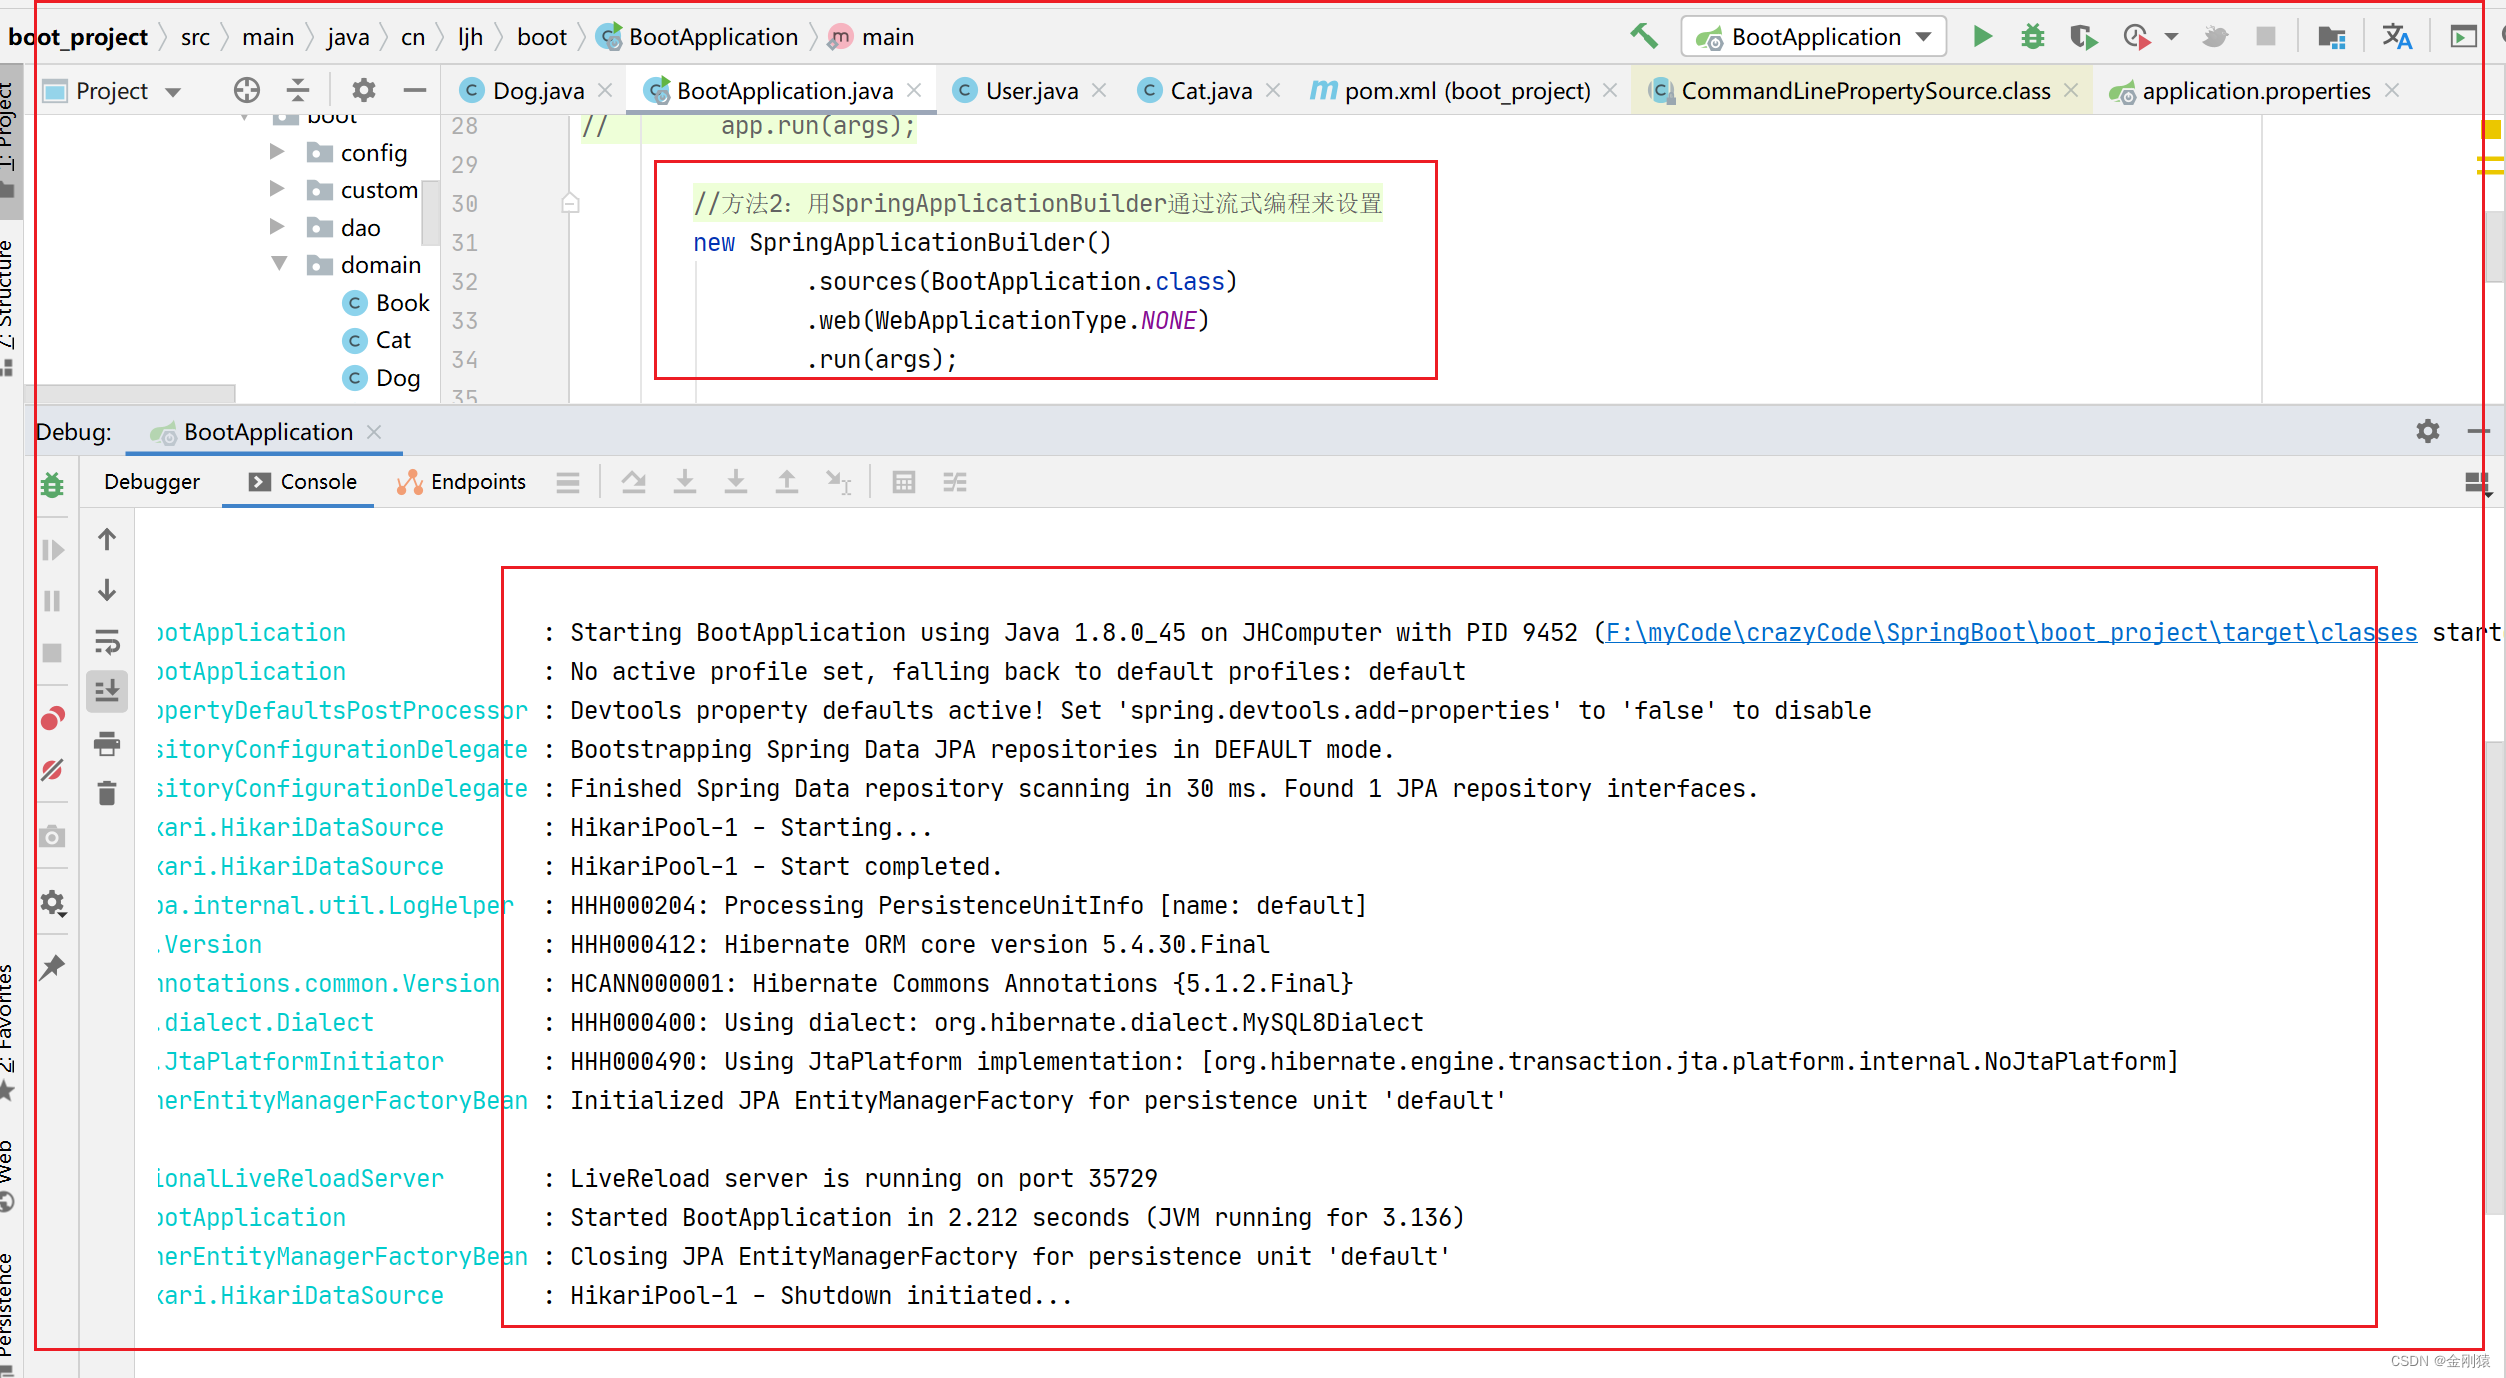
Task: Expand the config folder
Action: tap(277, 152)
